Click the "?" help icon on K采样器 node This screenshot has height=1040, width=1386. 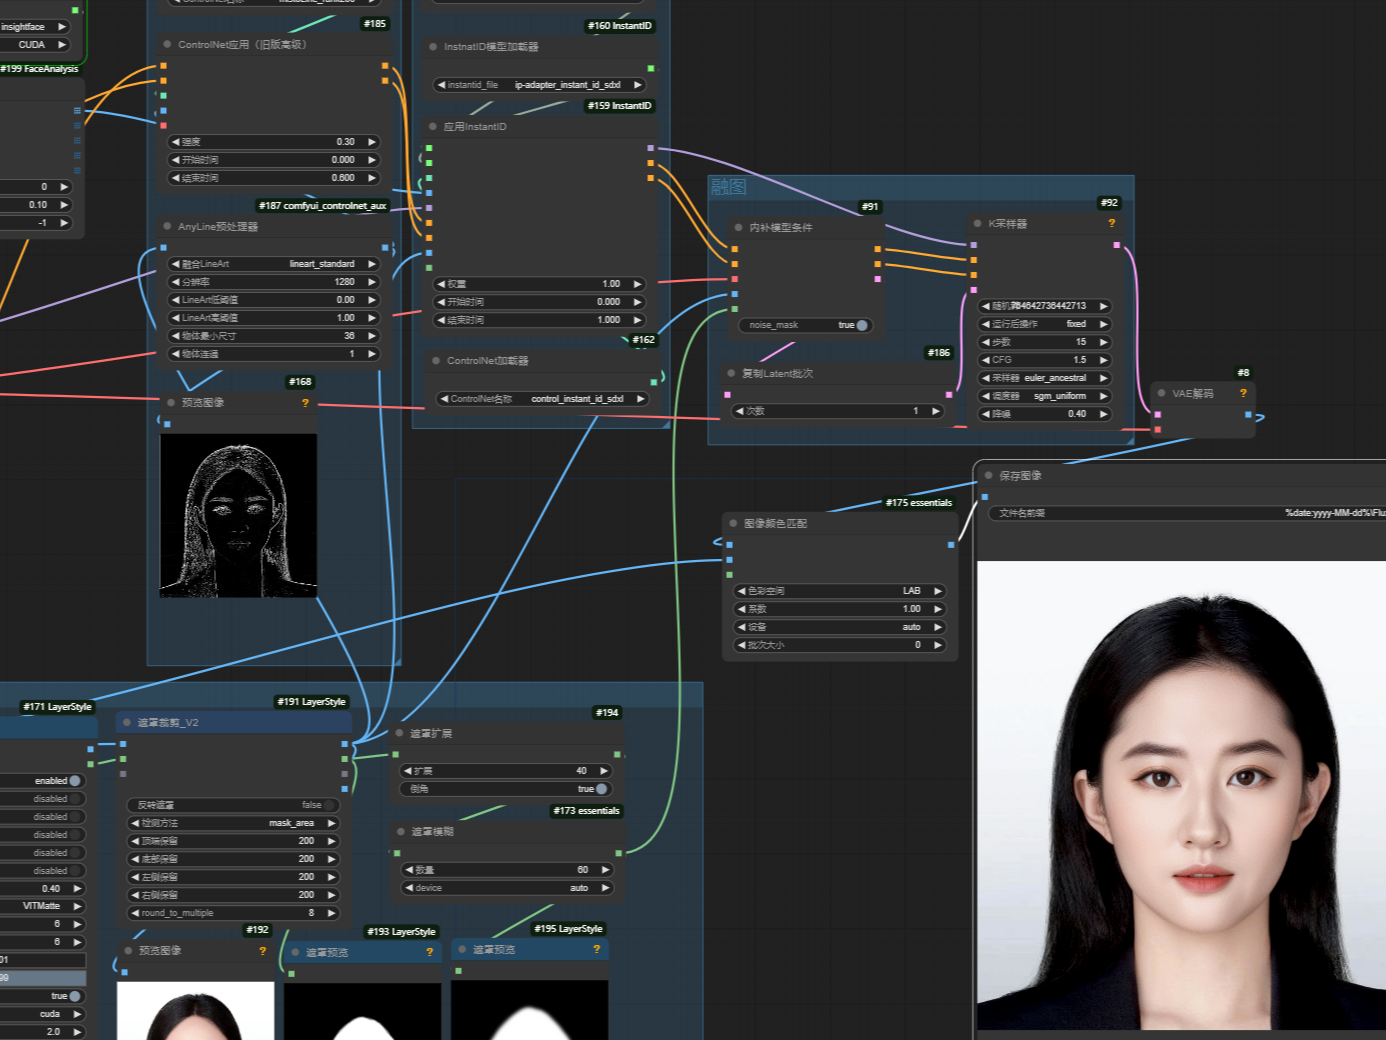(x=1111, y=224)
